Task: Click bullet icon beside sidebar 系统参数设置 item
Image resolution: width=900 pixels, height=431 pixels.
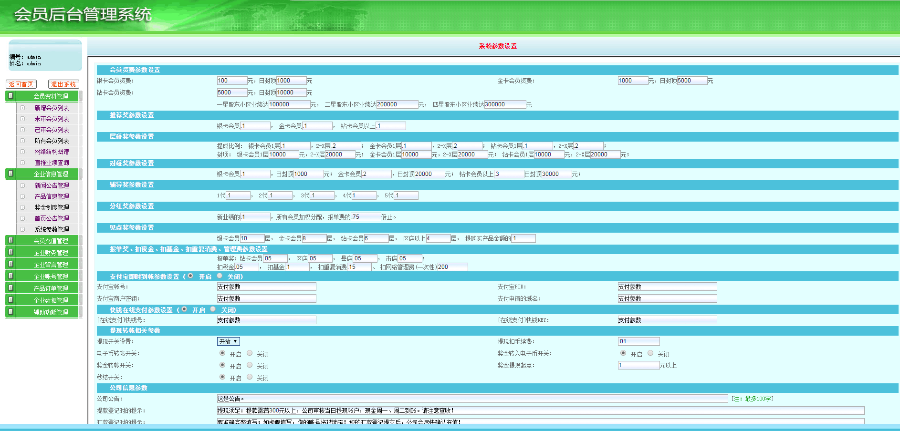Action: pos(23,228)
